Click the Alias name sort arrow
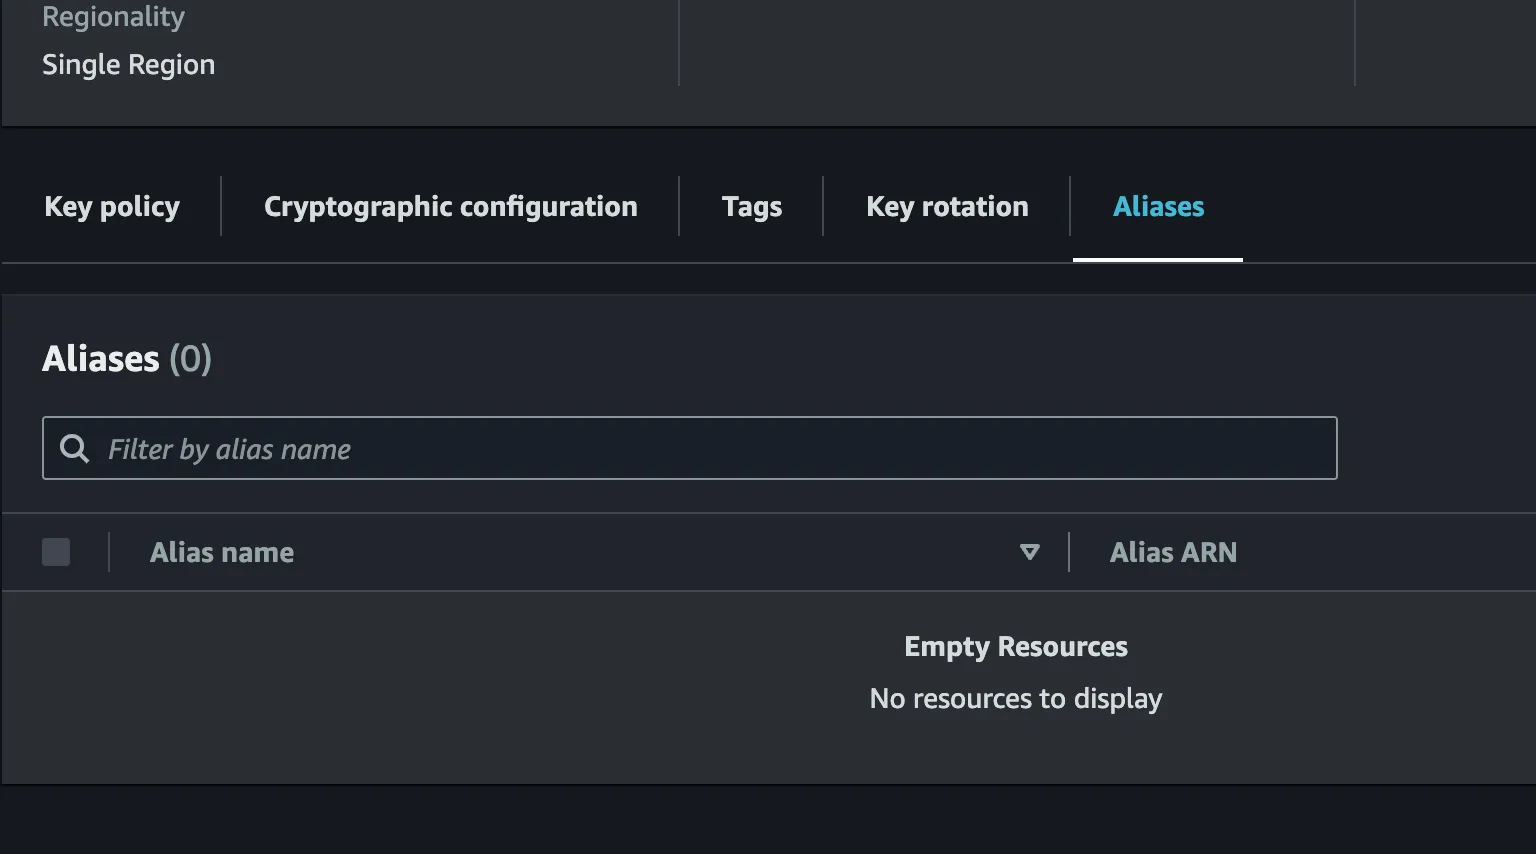This screenshot has height=854, width=1536. 1029,552
